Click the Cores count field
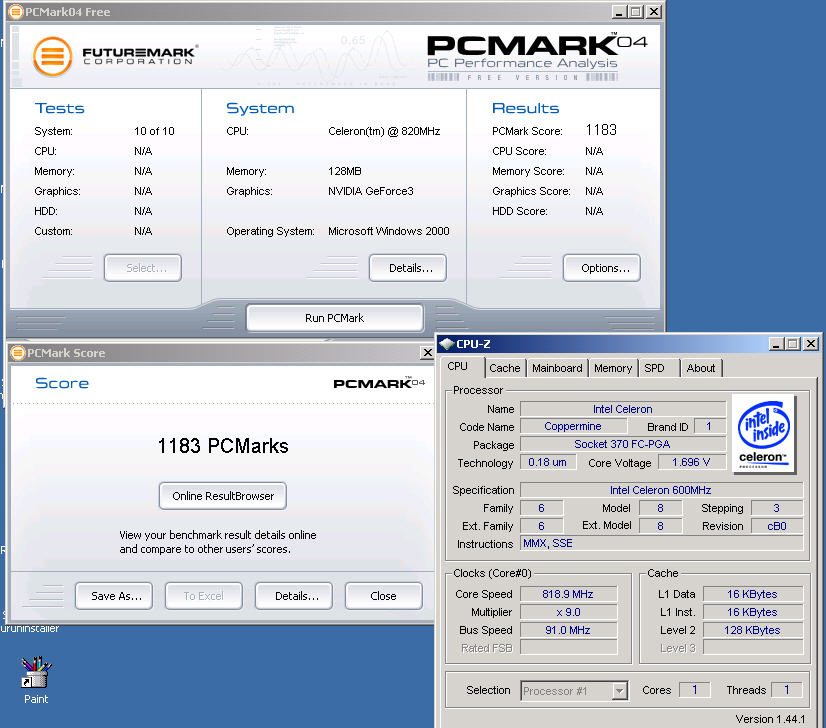Viewport: 826px width, 728px height. pyautogui.click(x=694, y=690)
